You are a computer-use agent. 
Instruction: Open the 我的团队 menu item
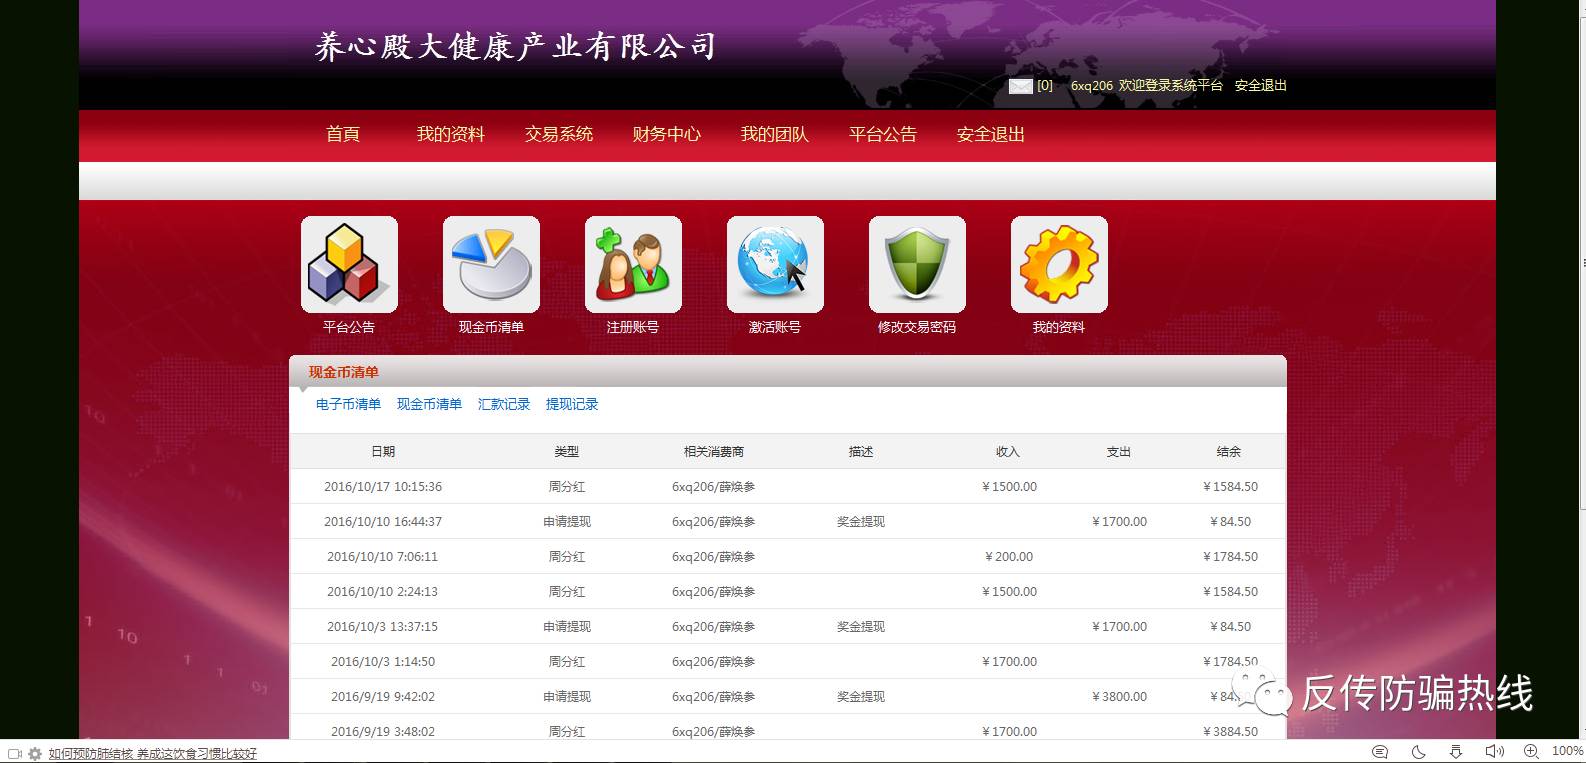tap(775, 134)
